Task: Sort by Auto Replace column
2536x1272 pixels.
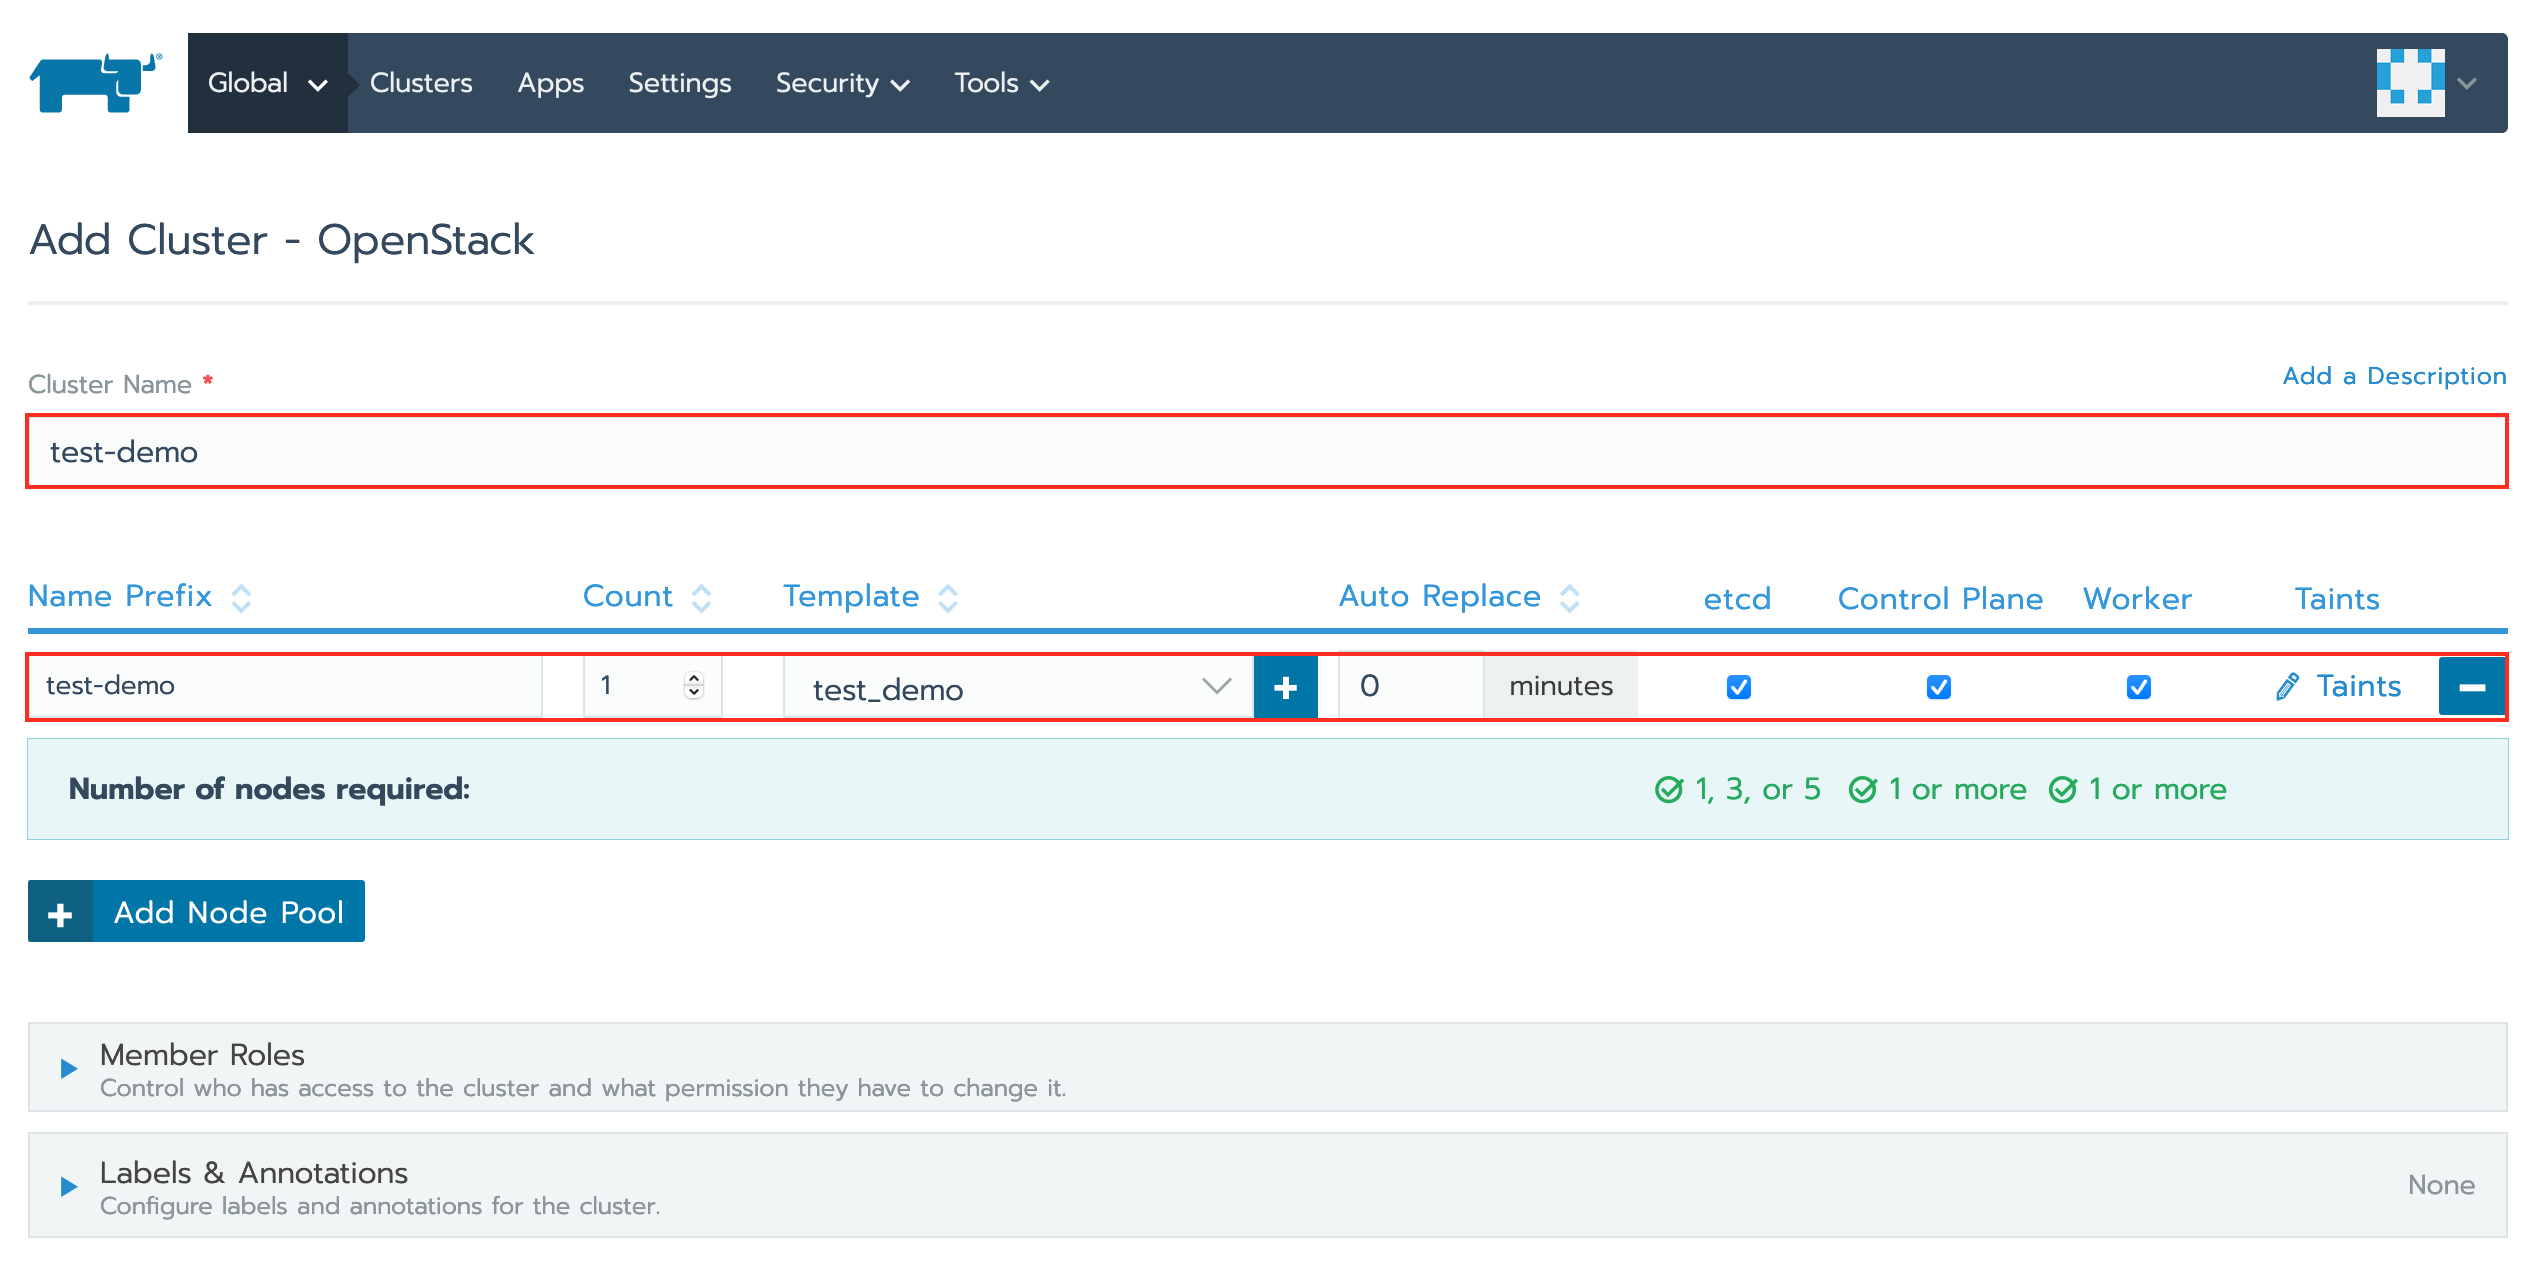Action: pos(1459,597)
